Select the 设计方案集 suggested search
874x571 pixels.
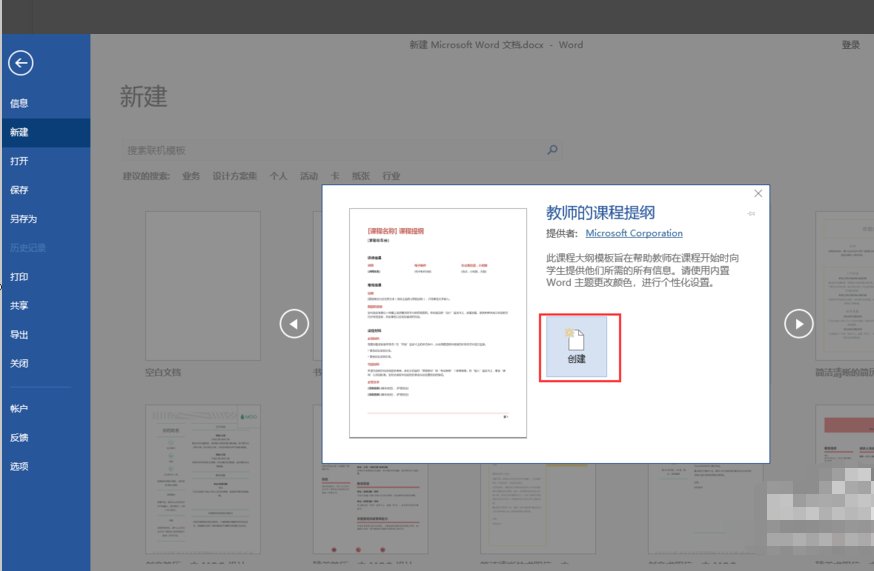234,176
